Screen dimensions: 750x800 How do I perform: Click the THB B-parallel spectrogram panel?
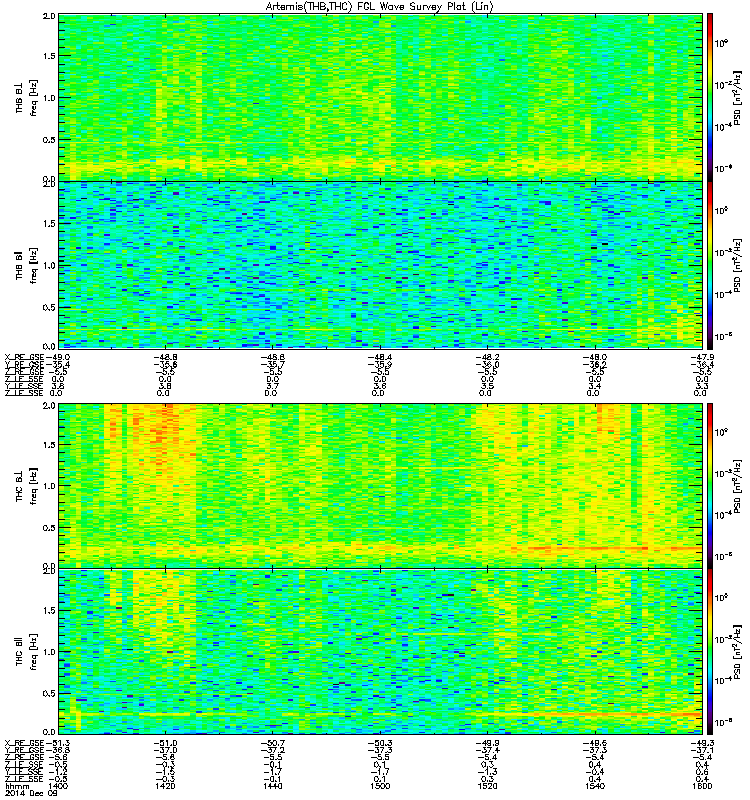tap(380, 265)
